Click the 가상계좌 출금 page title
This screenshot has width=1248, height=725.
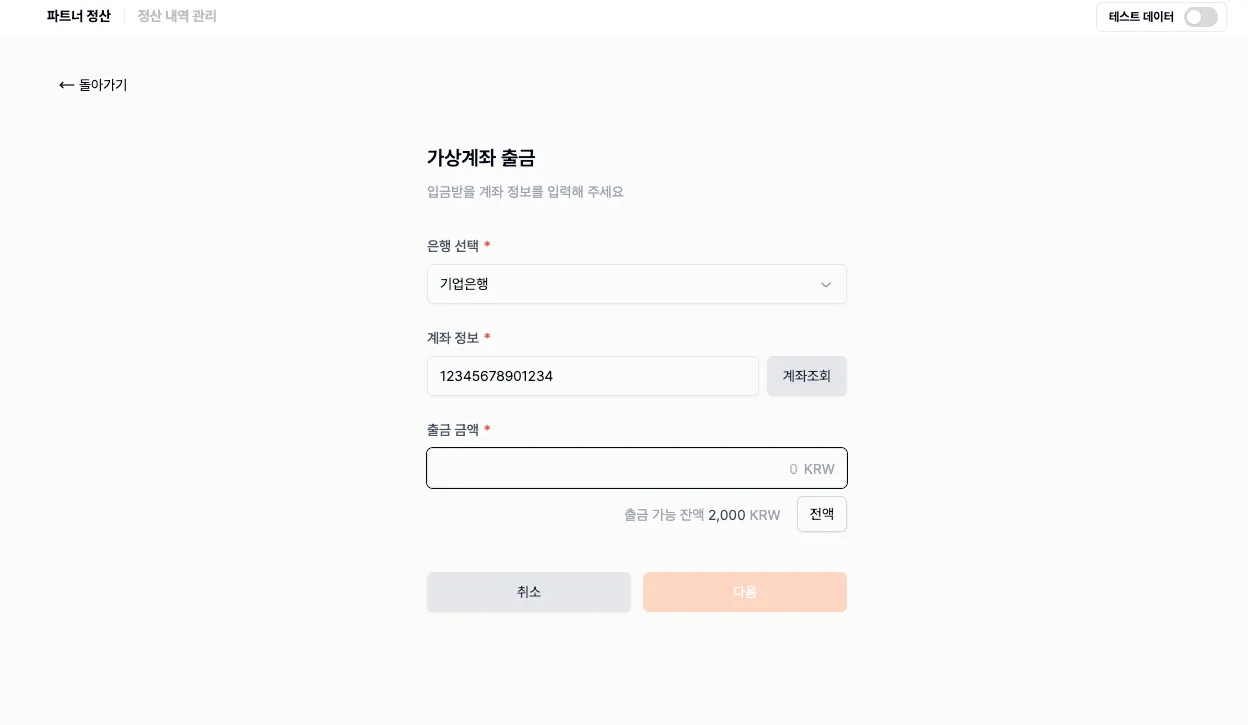click(481, 158)
